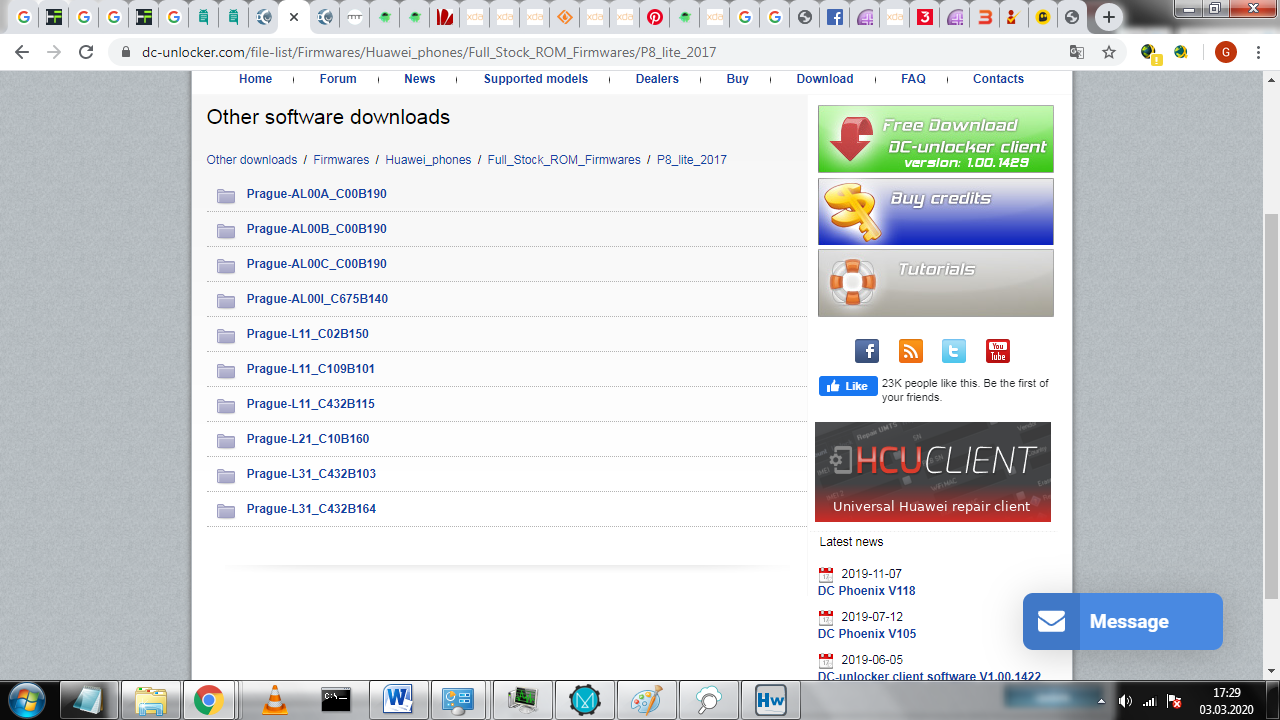Open the Chrome three-dot menu
Image resolution: width=1280 pixels, height=720 pixels.
1259,52
